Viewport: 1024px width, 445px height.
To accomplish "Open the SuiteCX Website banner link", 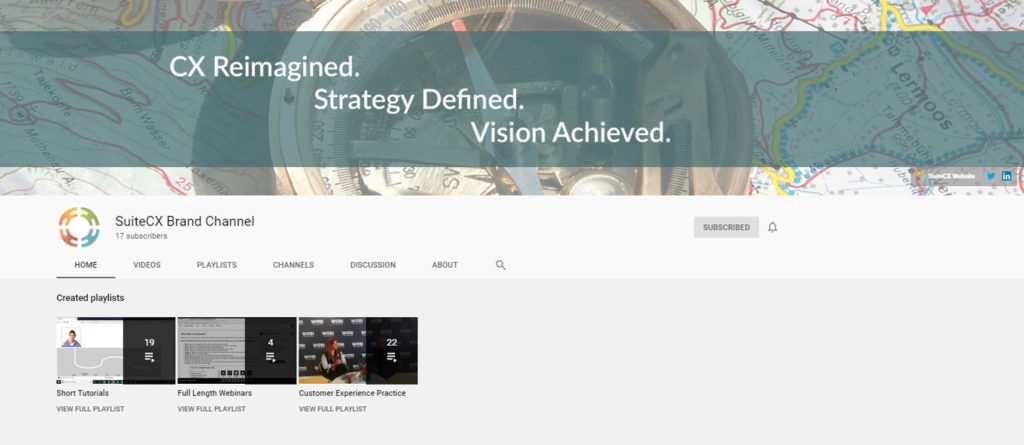I will (946, 176).
